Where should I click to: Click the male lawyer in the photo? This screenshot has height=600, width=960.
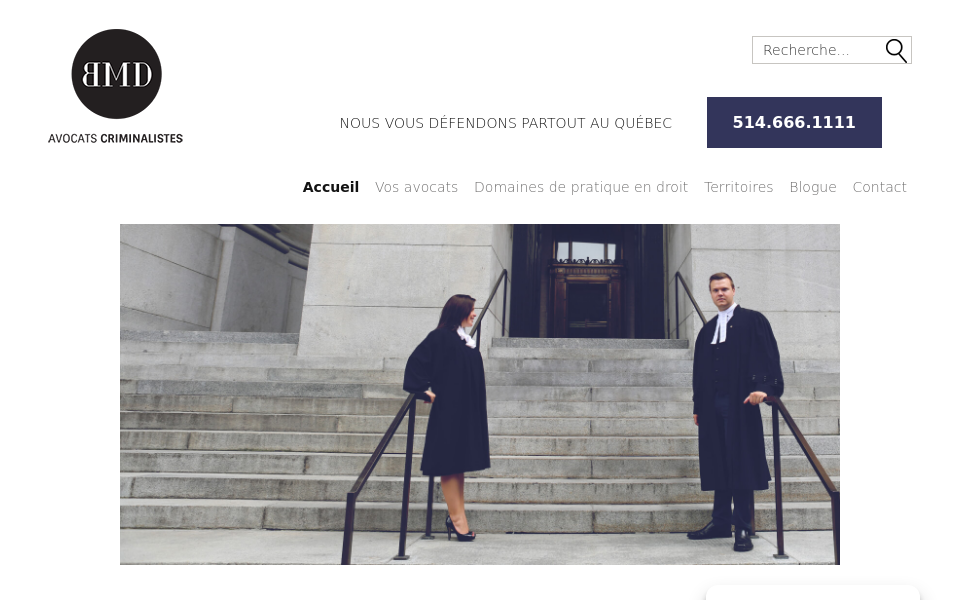click(x=735, y=411)
